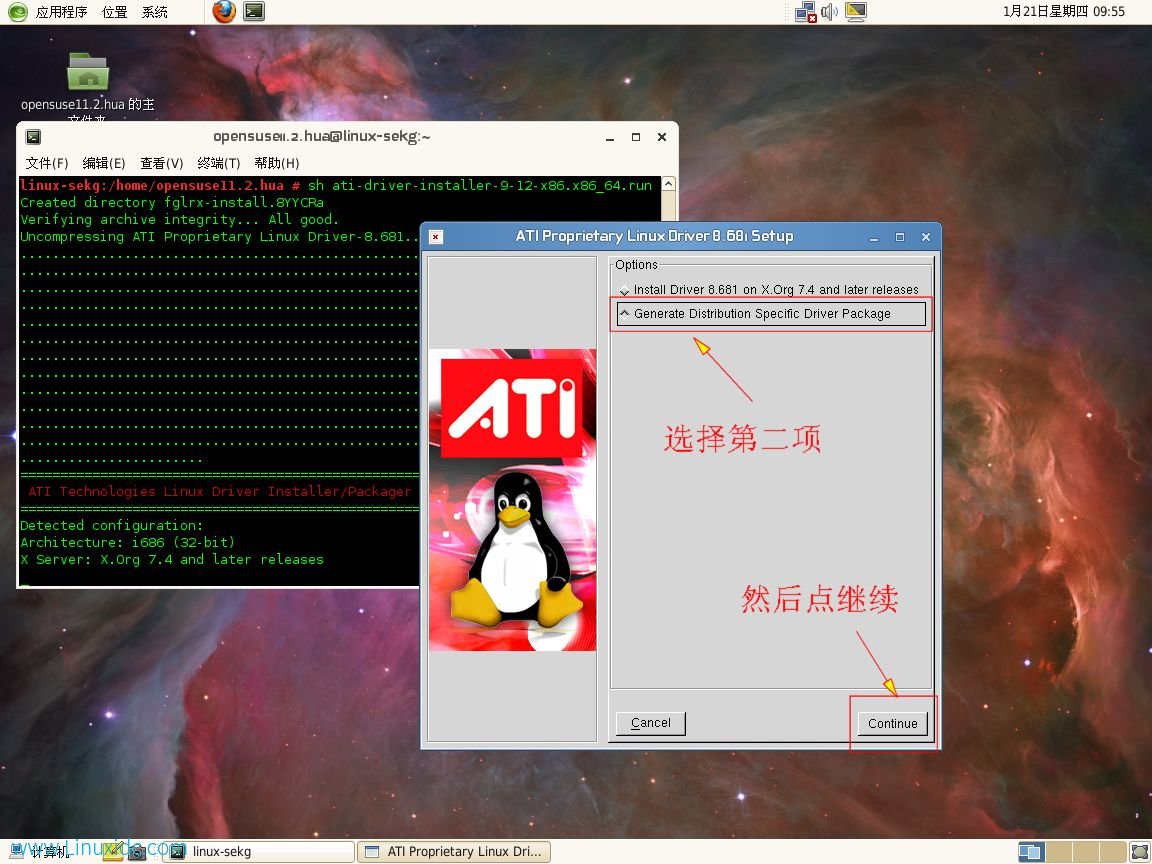Click the Cancel button in ATI setup
Image resolution: width=1152 pixels, height=864 pixels.
[651, 723]
